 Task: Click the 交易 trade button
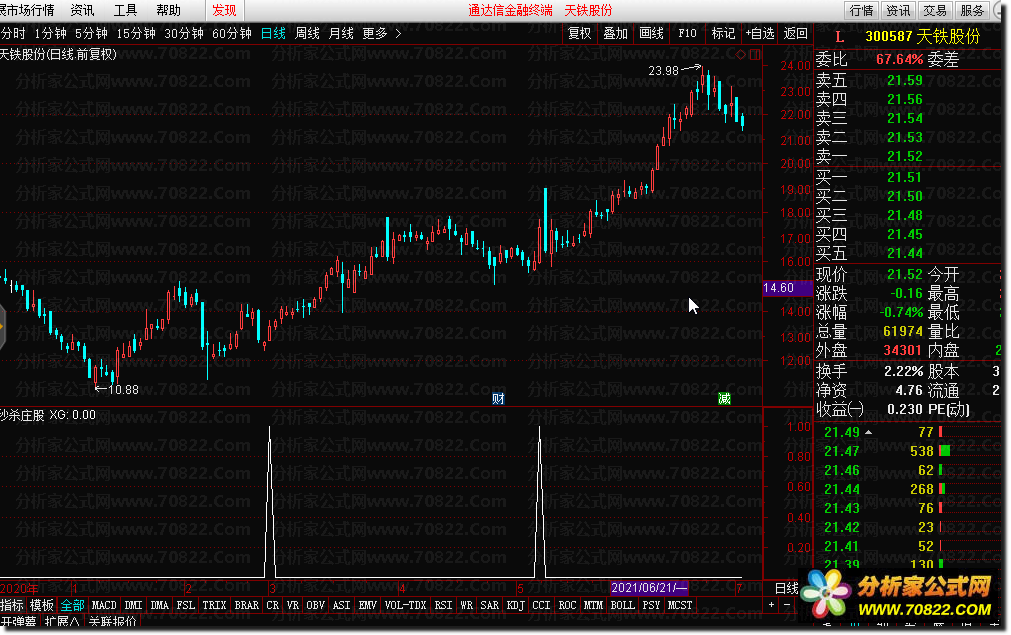(935, 10)
